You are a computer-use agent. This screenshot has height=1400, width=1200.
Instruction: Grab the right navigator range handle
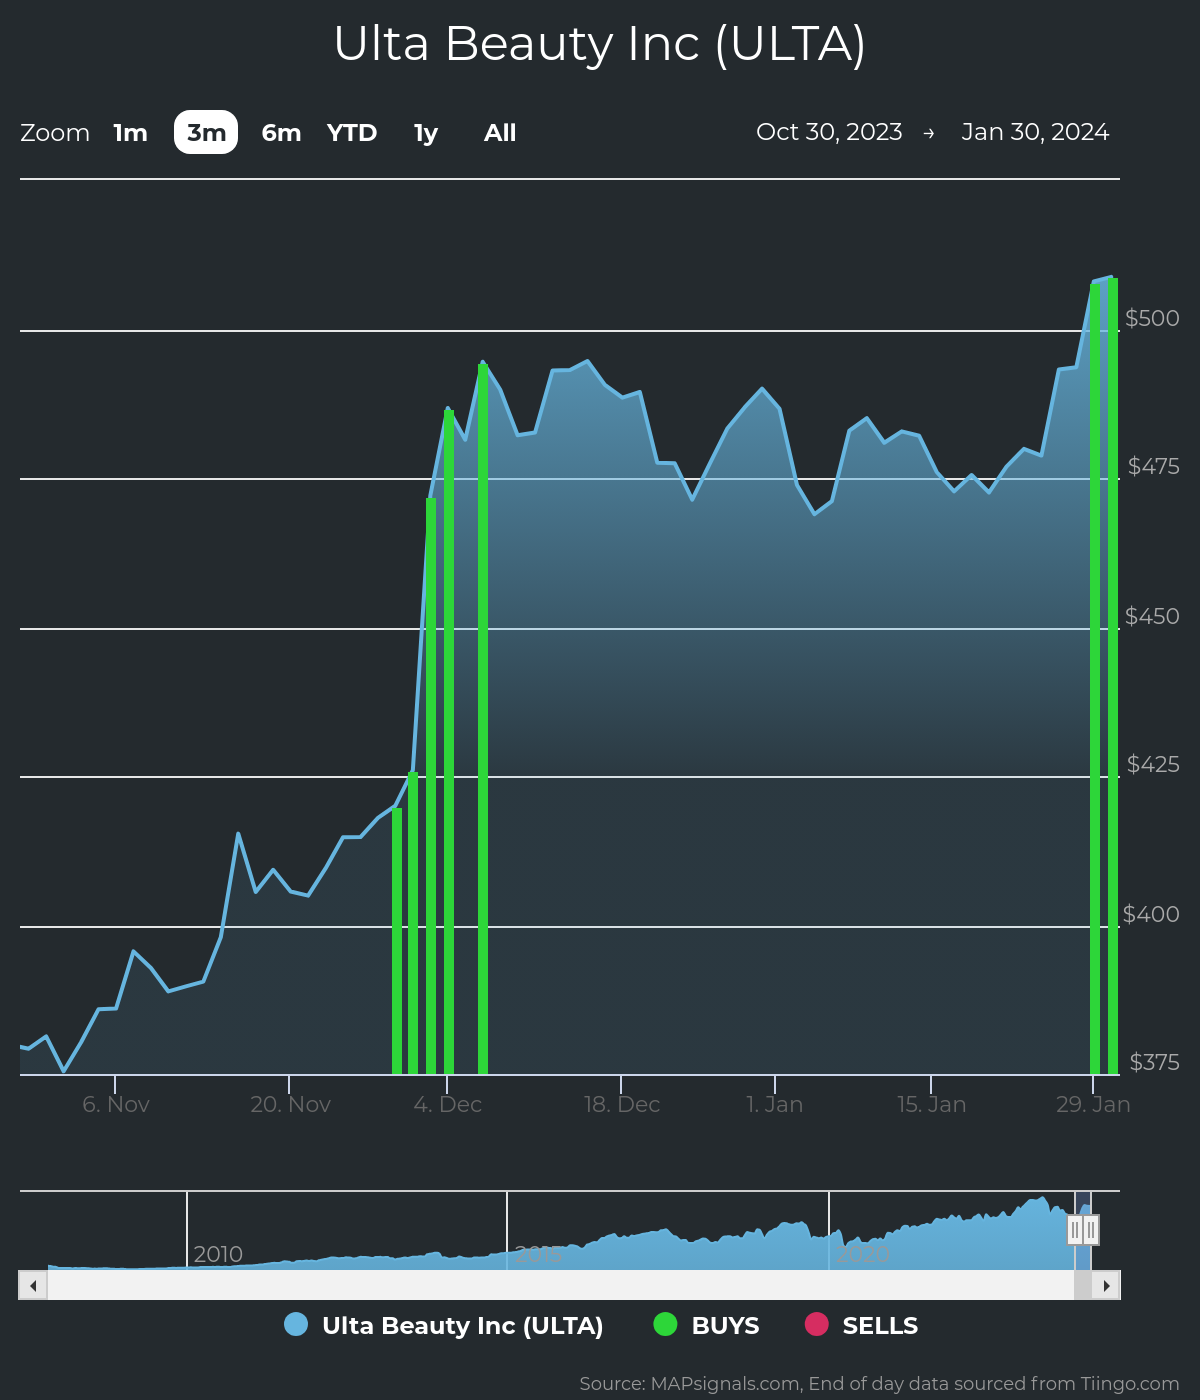tap(1091, 1230)
